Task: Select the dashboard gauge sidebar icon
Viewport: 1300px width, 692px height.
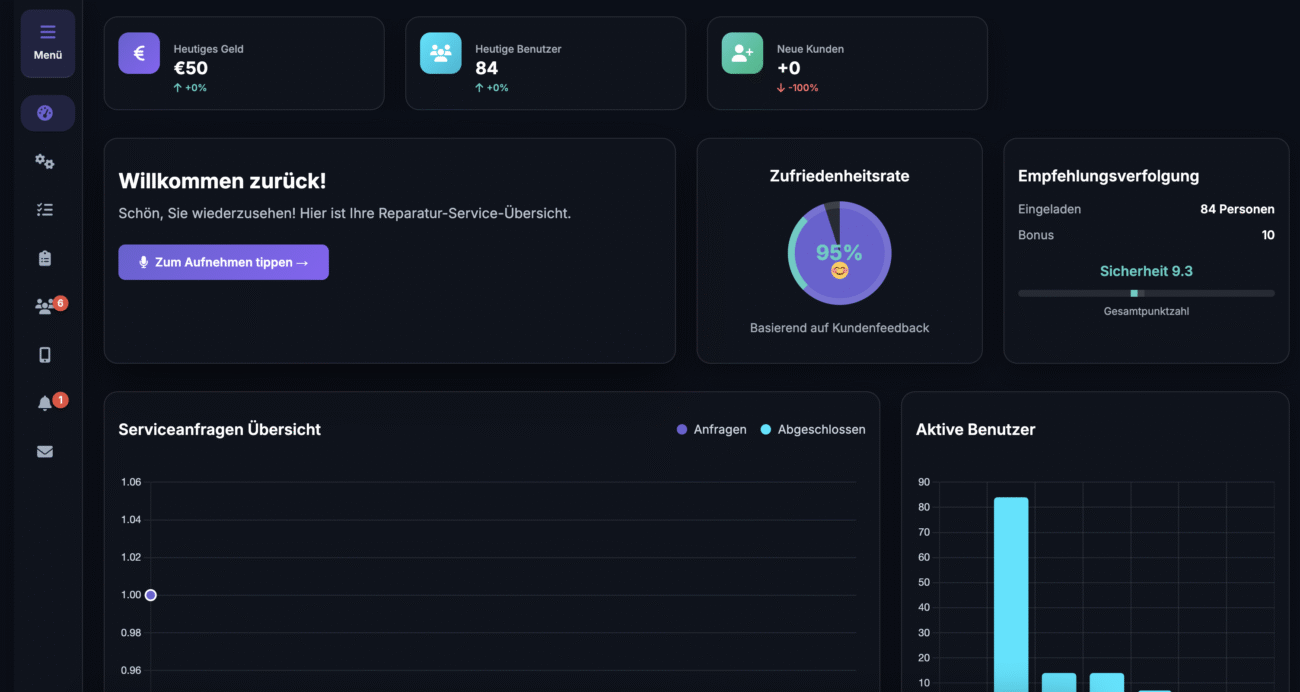Action: point(45,113)
